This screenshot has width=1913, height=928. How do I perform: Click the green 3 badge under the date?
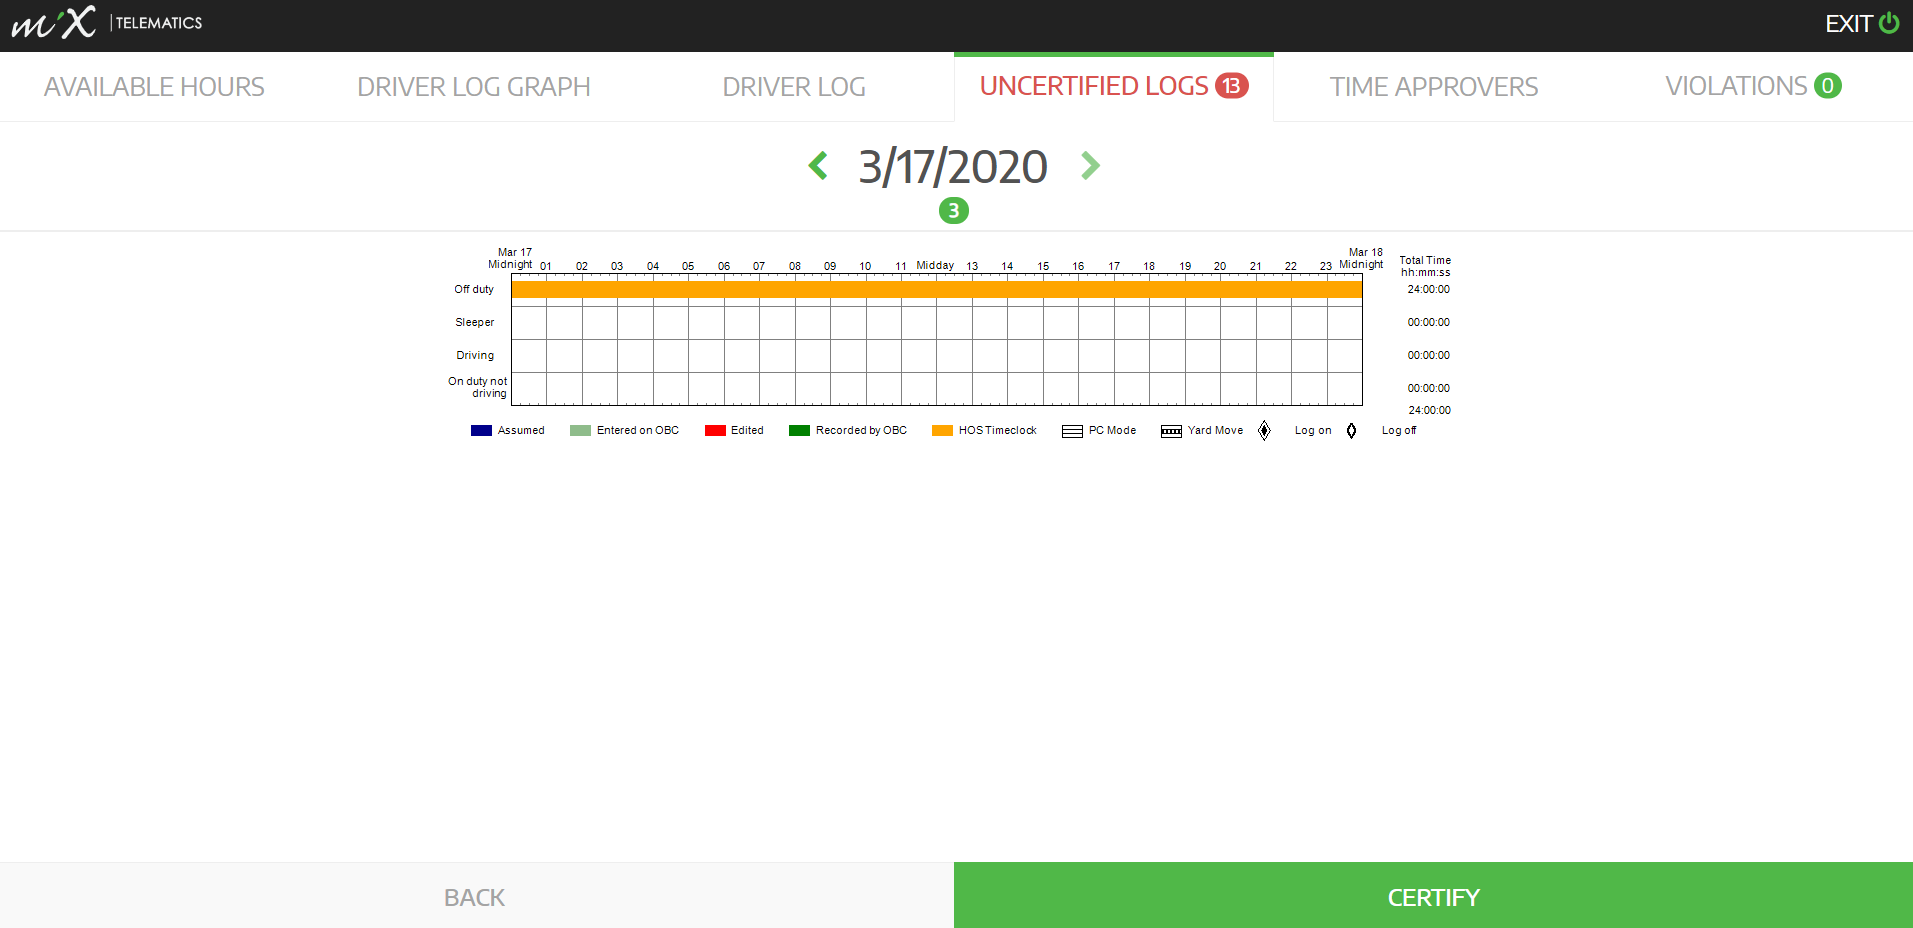tap(954, 210)
